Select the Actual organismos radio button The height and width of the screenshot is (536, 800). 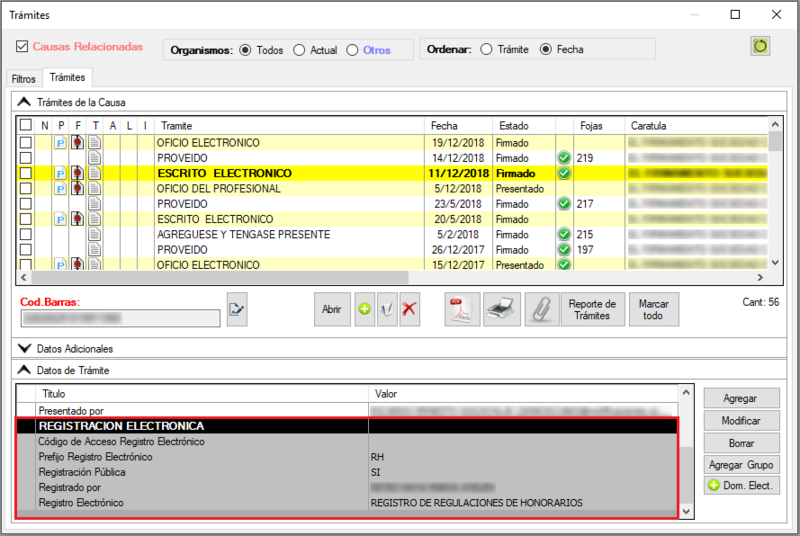(299, 50)
